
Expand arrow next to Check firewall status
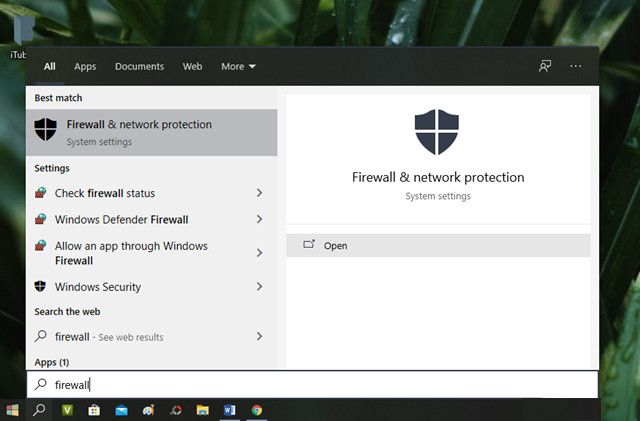[259, 193]
